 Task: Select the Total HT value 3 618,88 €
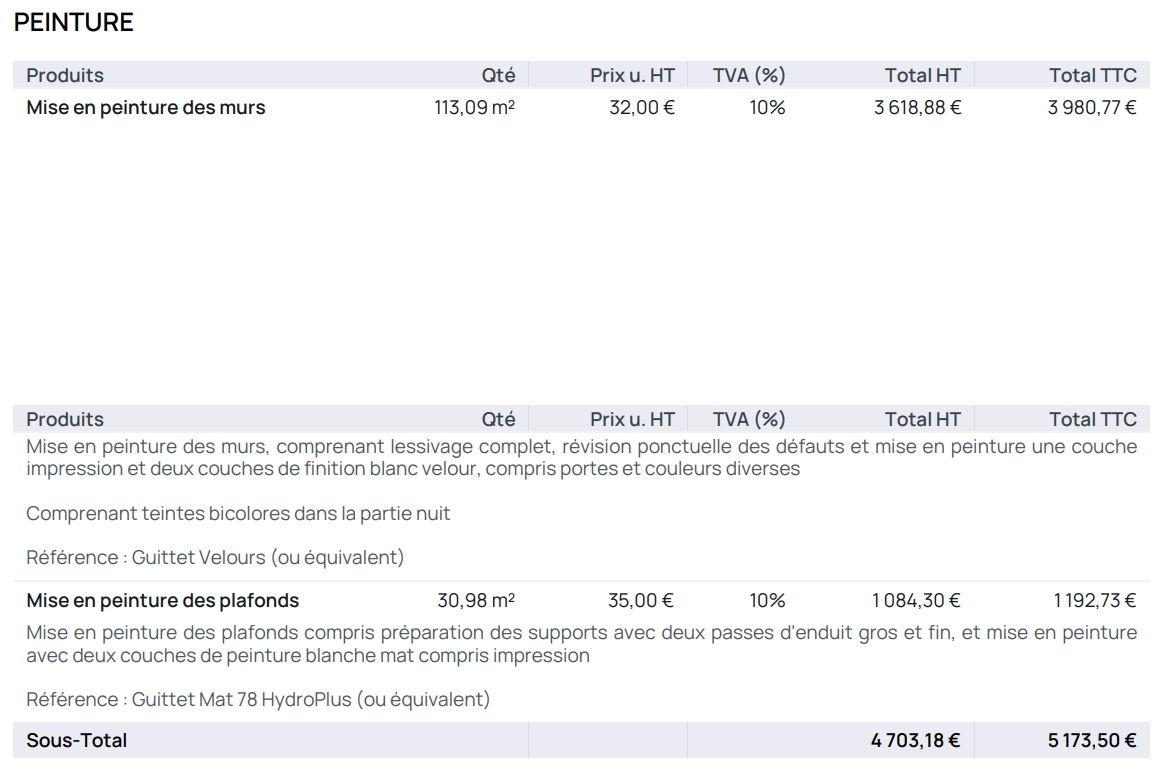[x=917, y=107]
